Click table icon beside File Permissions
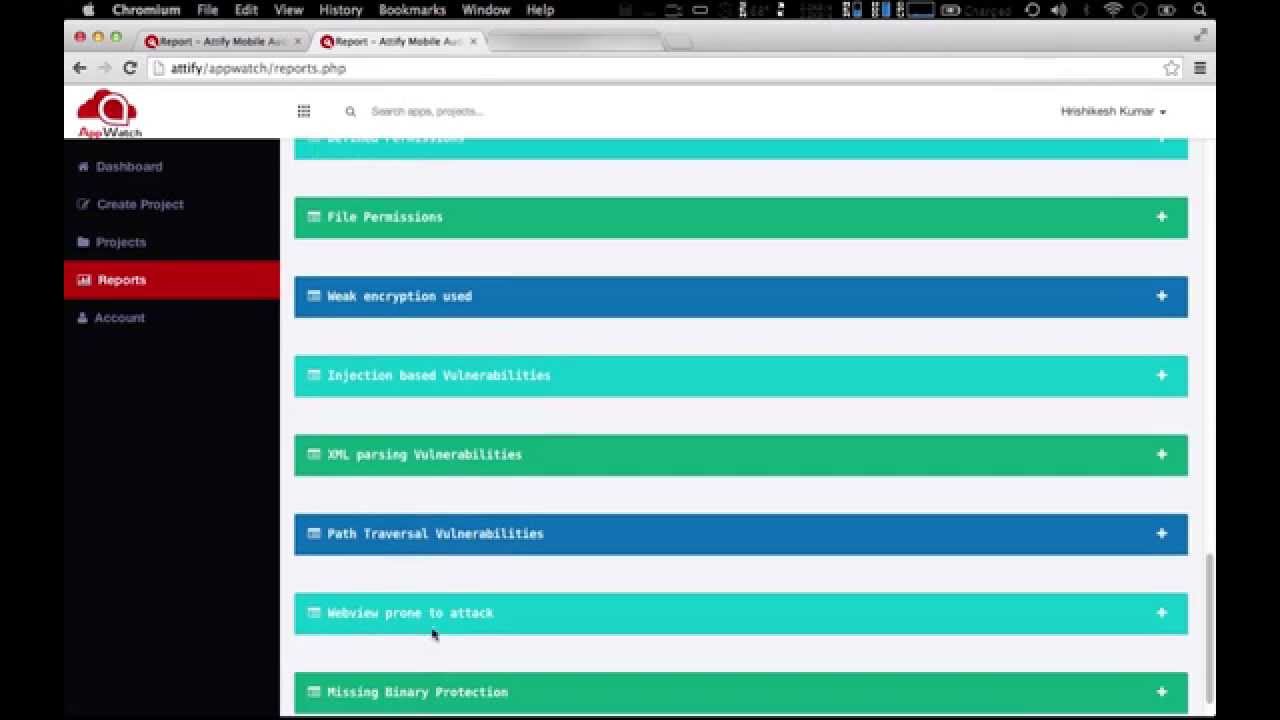This screenshot has height=720, width=1280. pyautogui.click(x=314, y=217)
